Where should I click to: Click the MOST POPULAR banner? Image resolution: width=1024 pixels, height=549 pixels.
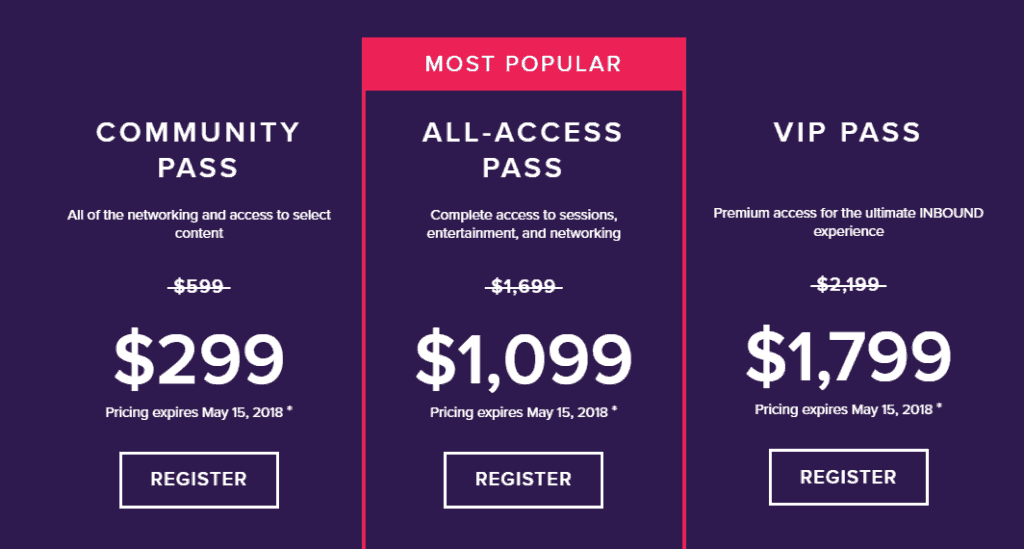[524, 64]
